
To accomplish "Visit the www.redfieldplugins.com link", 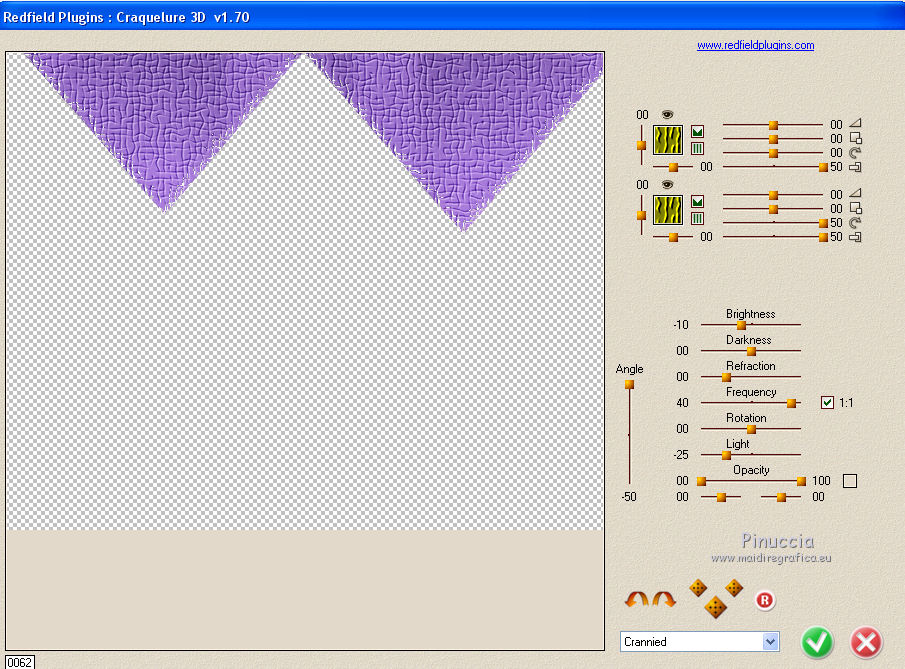I will (756, 45).
